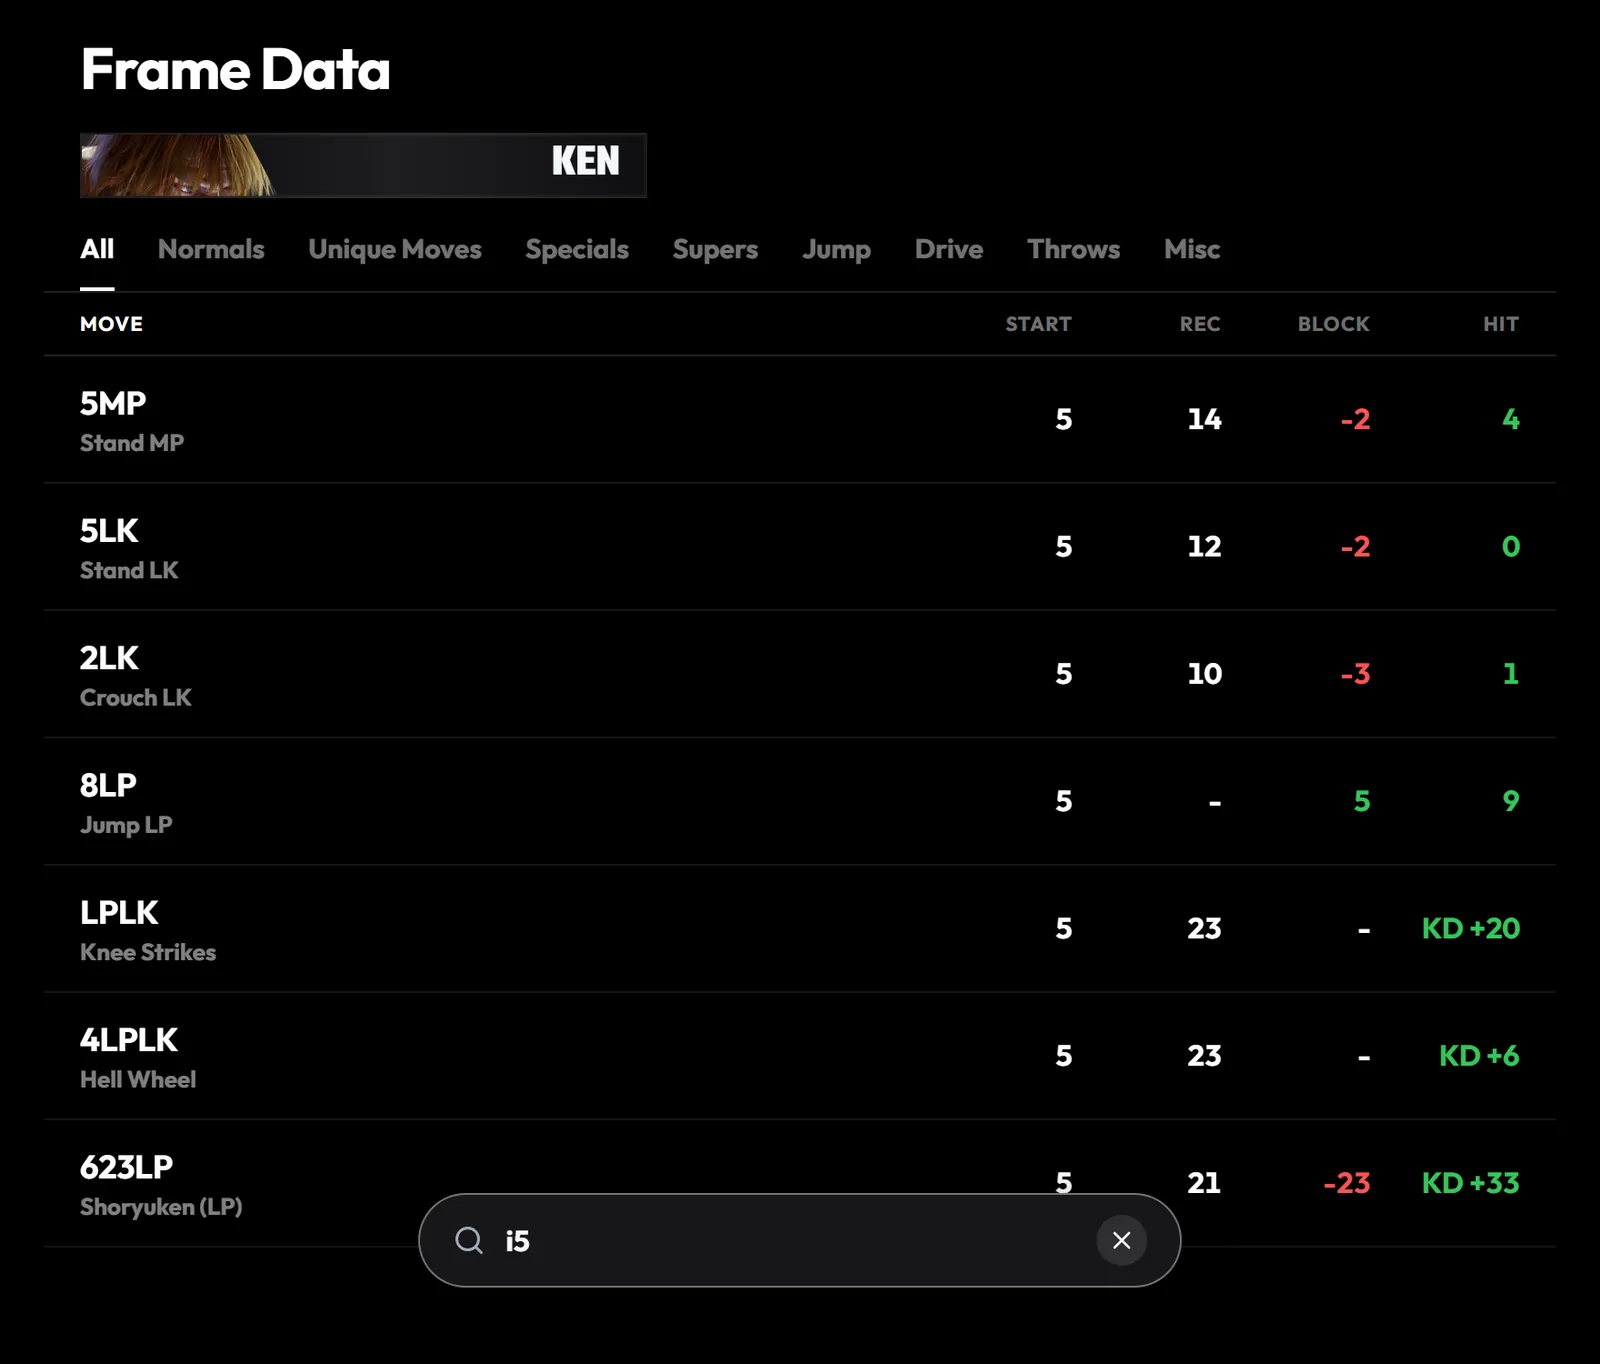Open the KEN character selector banner
Screen dimensions: 1600x1364
[363, 165]
